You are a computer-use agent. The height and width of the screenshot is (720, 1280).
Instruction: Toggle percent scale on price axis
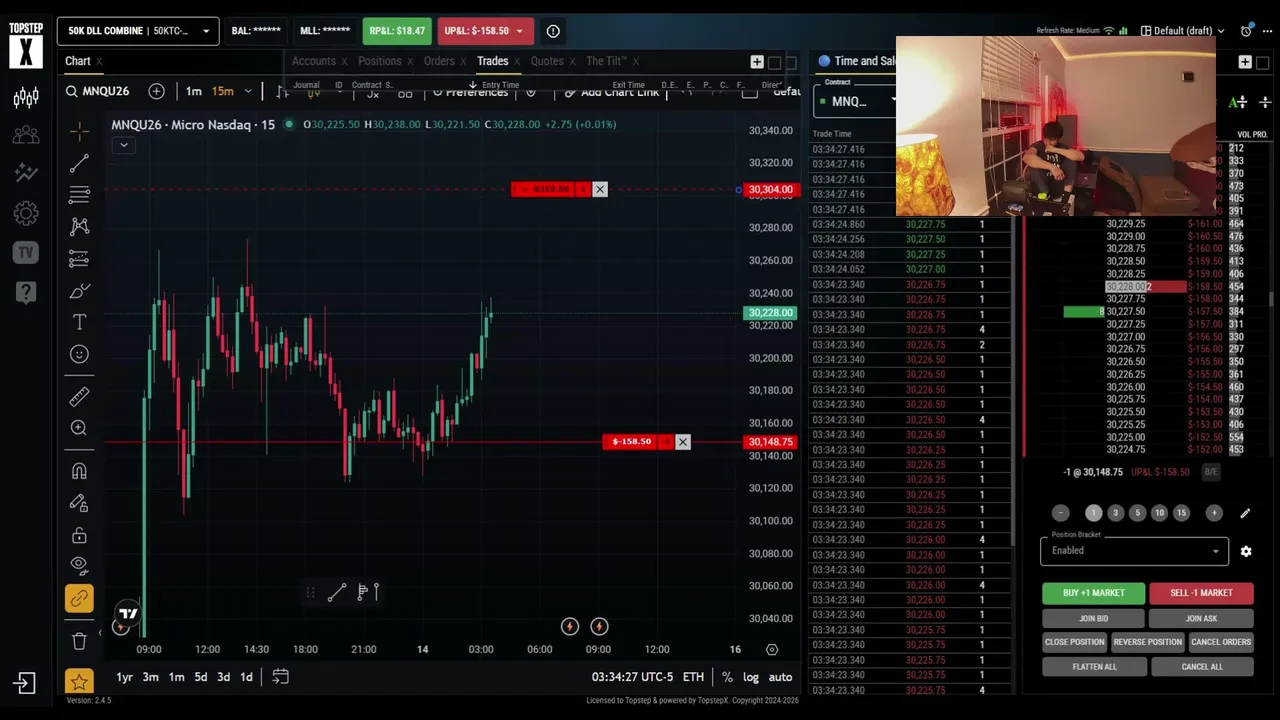(727, 677)
